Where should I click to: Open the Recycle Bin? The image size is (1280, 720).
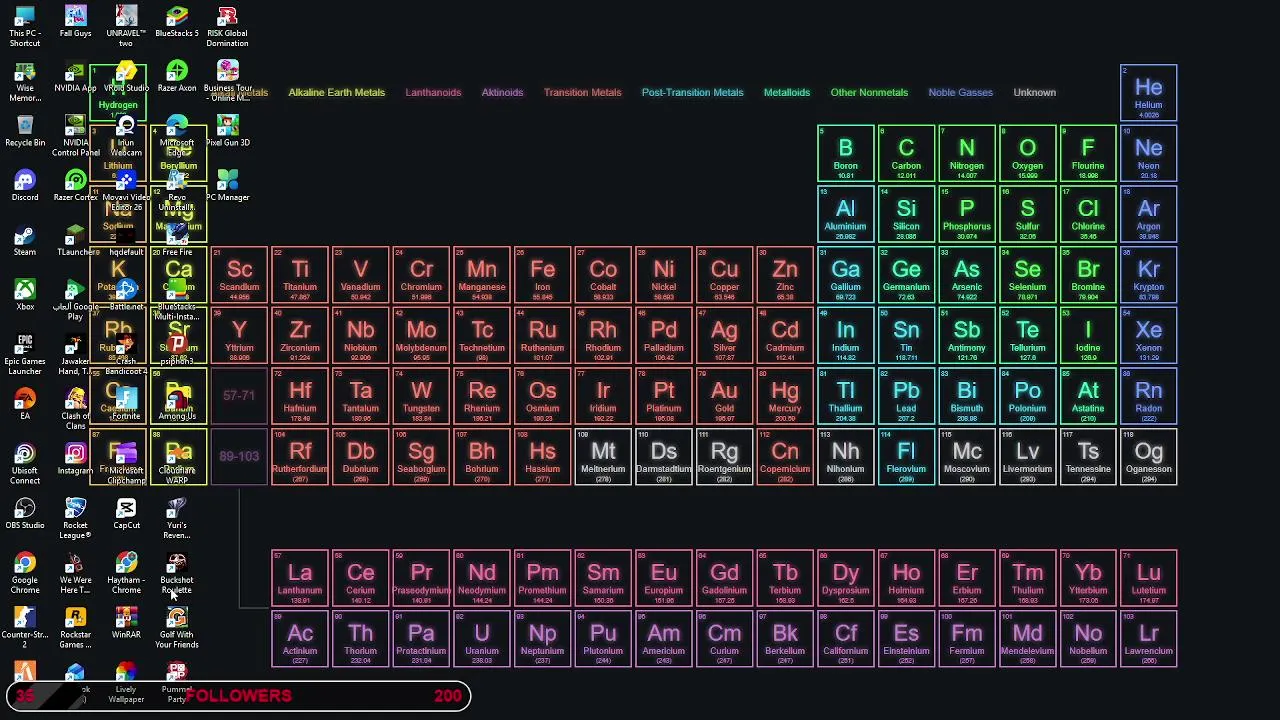click(x=25, y=131)
